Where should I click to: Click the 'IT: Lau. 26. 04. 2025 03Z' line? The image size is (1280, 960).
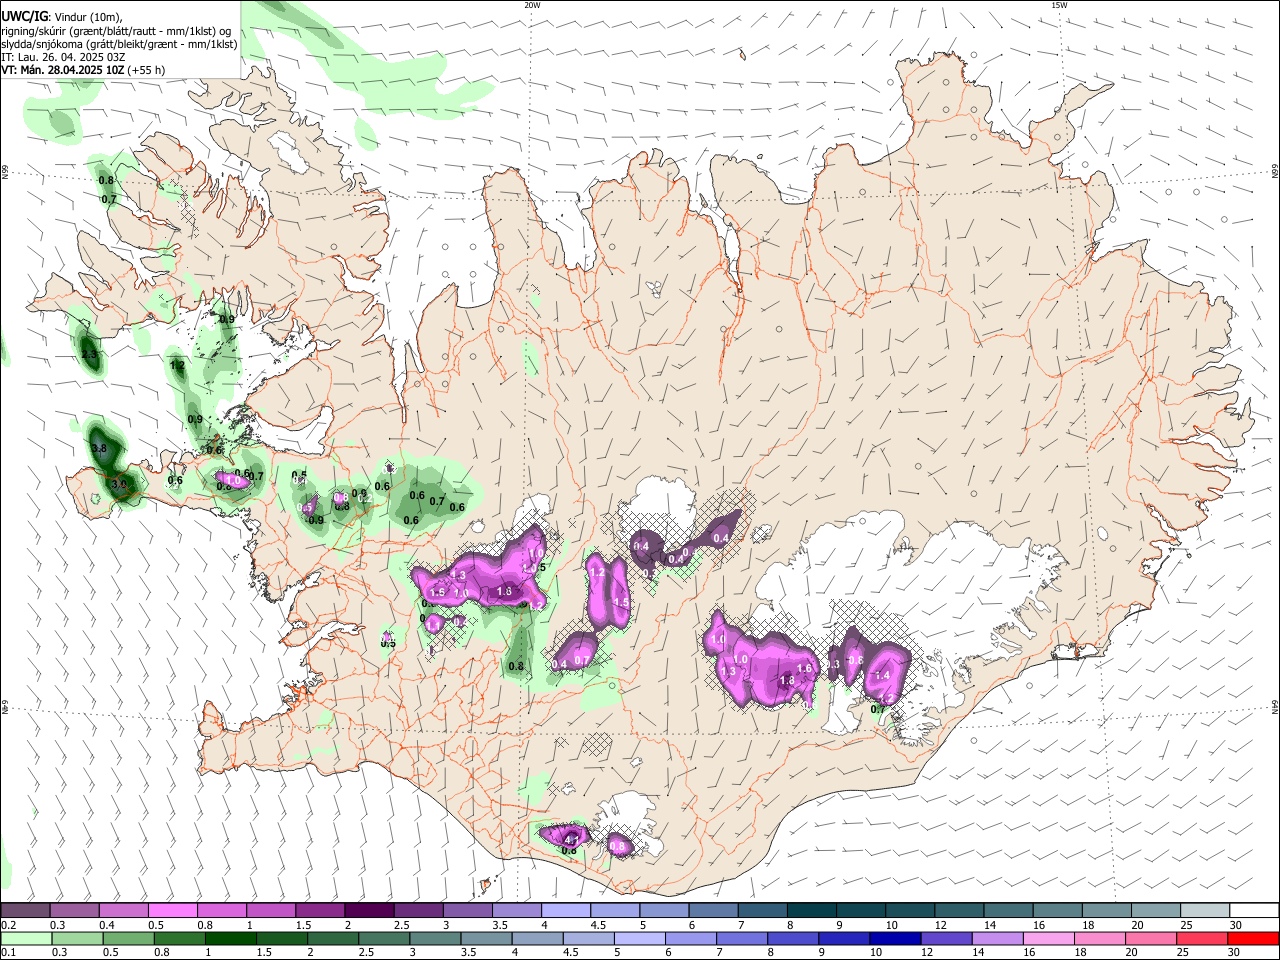[x=63, y=57]
